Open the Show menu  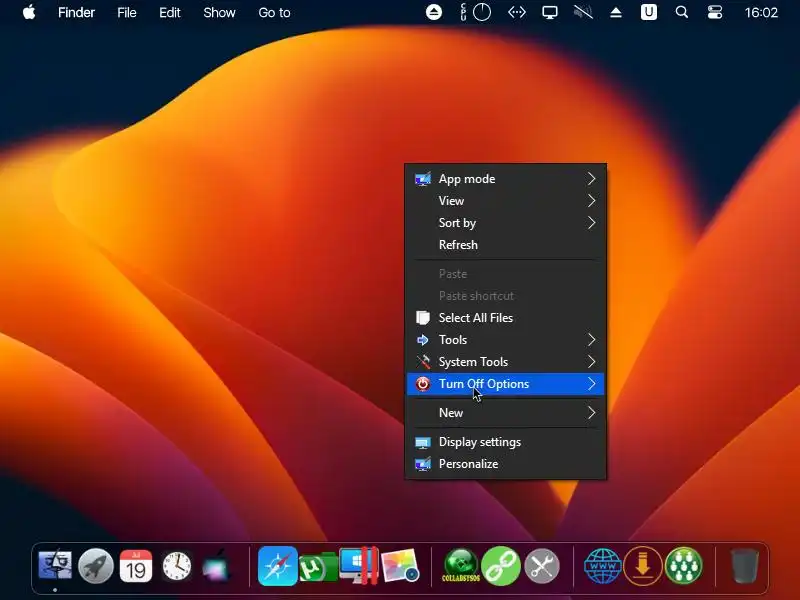(219, 12)
